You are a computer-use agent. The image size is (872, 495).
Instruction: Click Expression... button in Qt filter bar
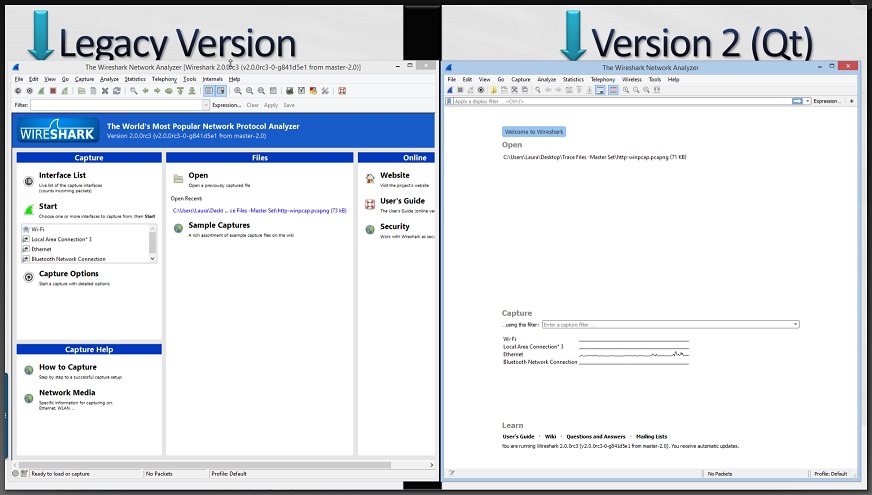point(828,101)
